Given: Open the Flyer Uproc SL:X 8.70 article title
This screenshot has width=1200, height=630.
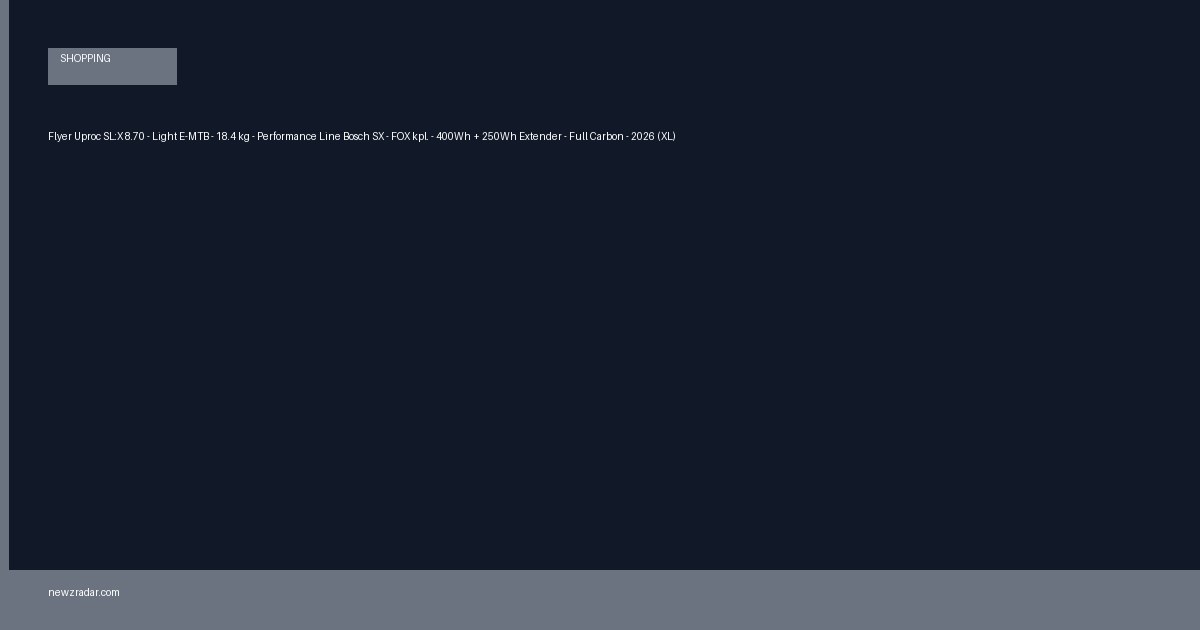Looking at the screenshot, I should [362, 136].
